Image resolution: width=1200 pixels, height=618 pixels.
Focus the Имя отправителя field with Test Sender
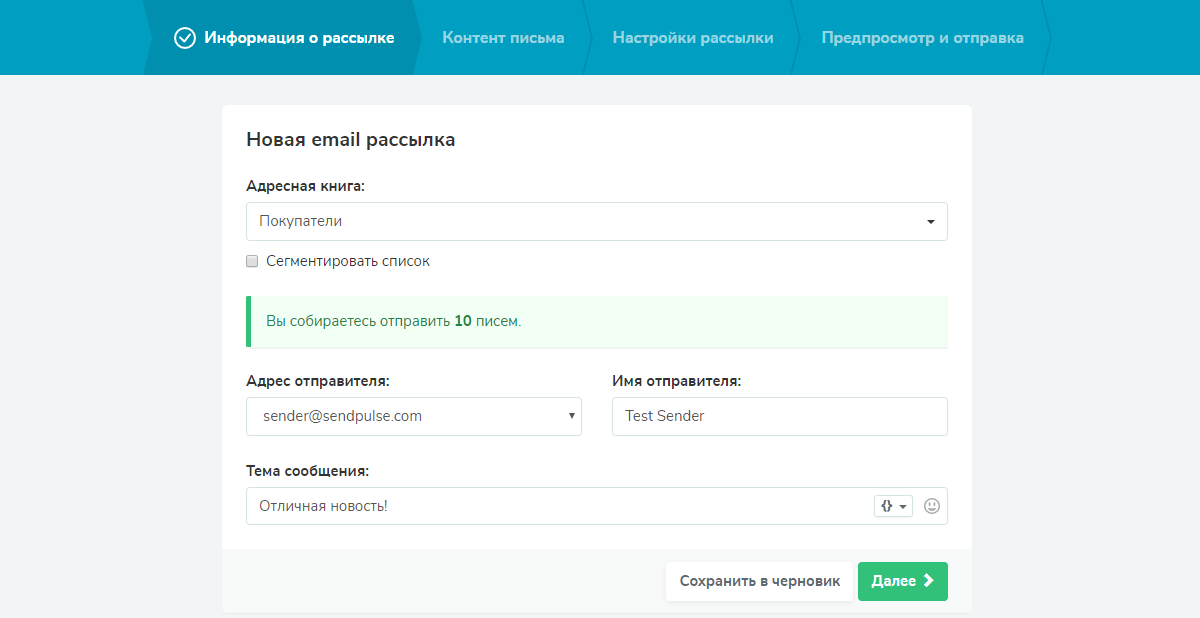pos(779,416)
